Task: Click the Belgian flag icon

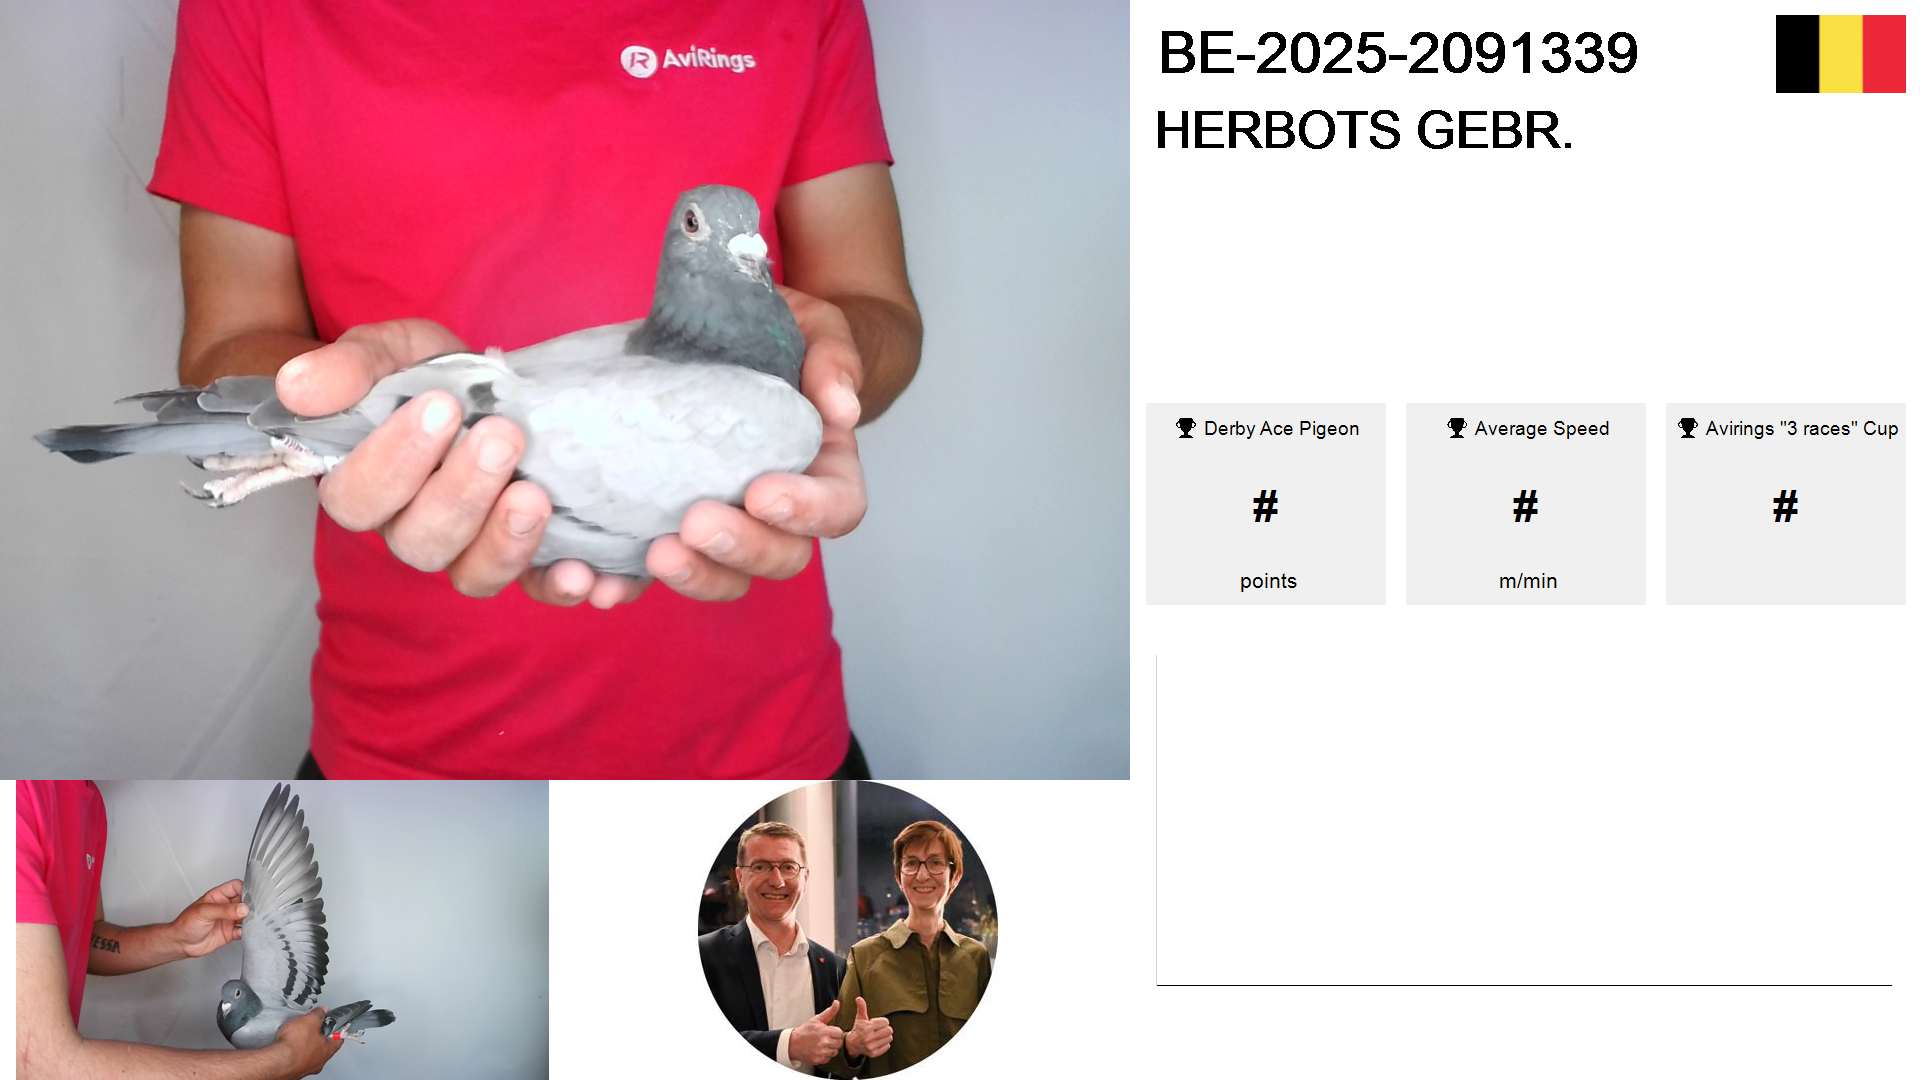Action: click(x=1840, y=54)
